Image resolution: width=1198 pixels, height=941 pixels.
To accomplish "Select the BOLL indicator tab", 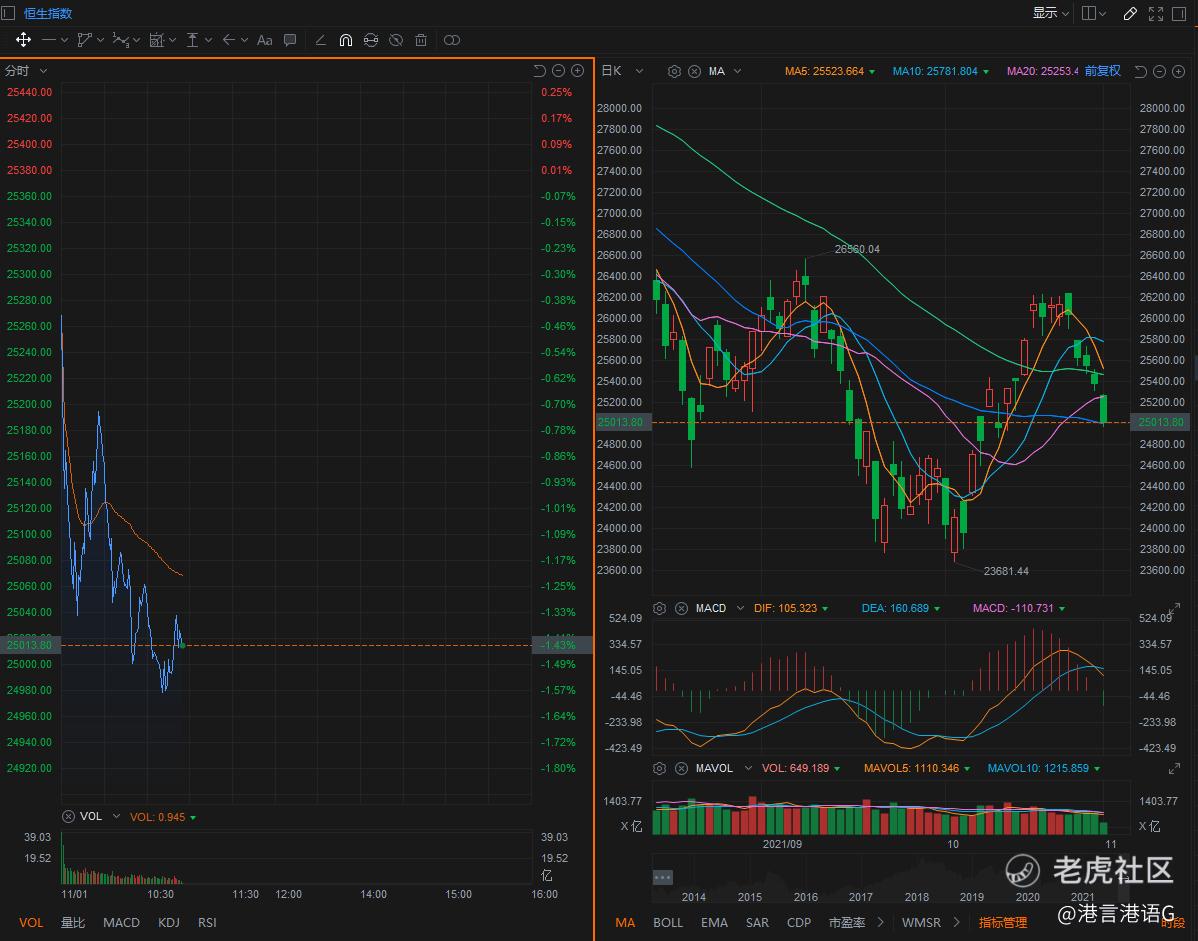I will pos(668,922).
